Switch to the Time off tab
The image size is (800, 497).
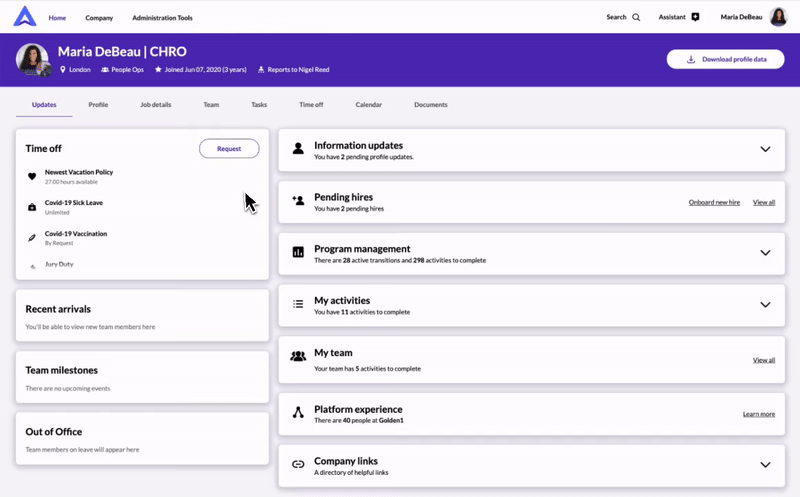point(311,105)
